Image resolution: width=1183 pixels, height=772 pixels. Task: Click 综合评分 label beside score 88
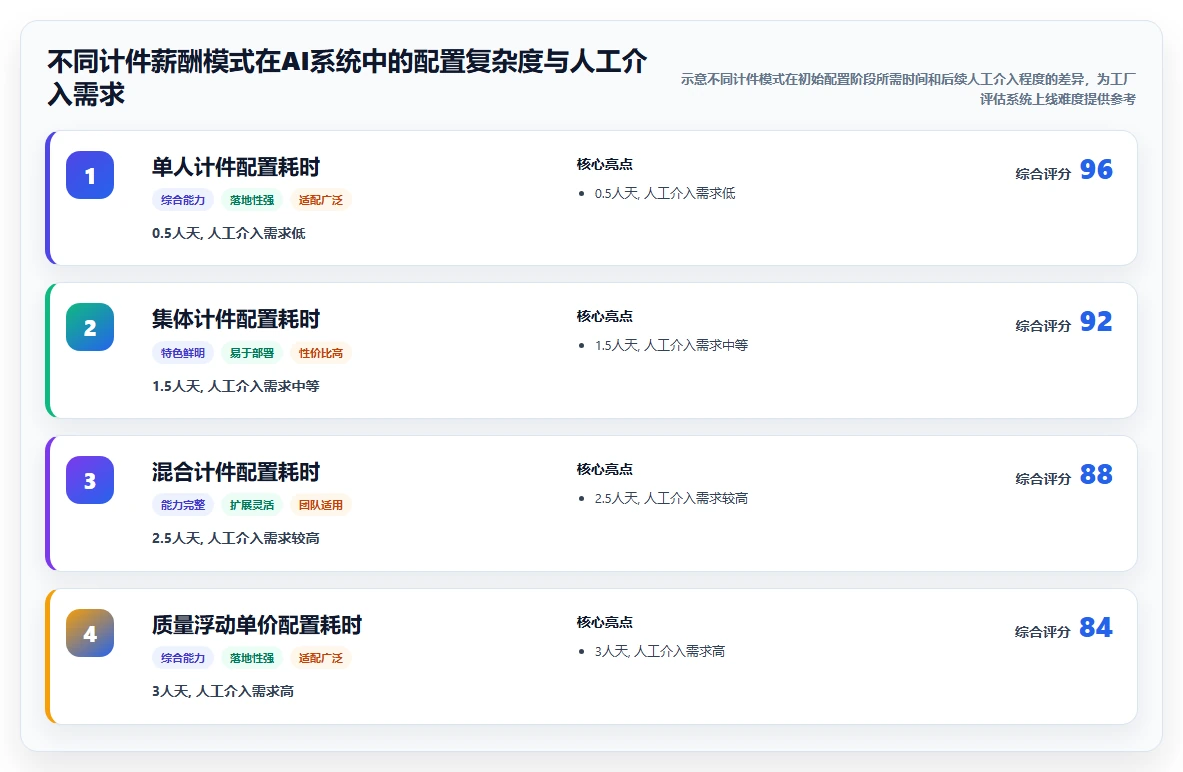click(x=1043, y=478)
